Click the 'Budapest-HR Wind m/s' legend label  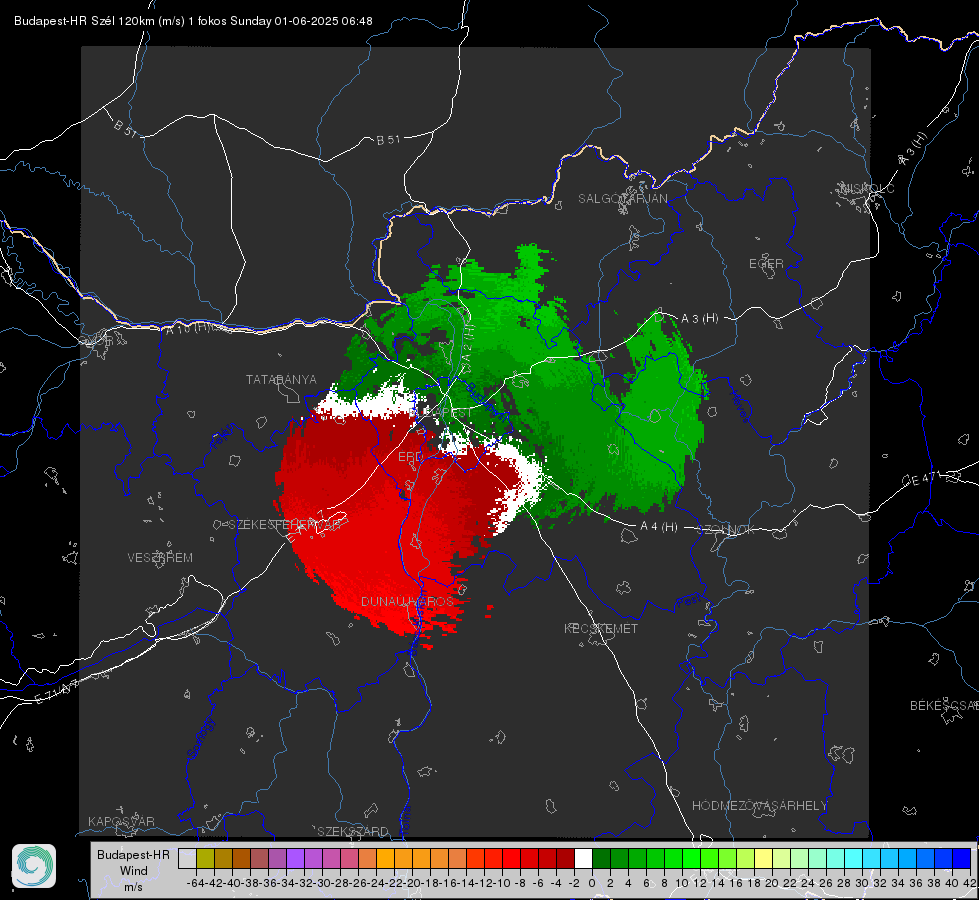[134, 871]
